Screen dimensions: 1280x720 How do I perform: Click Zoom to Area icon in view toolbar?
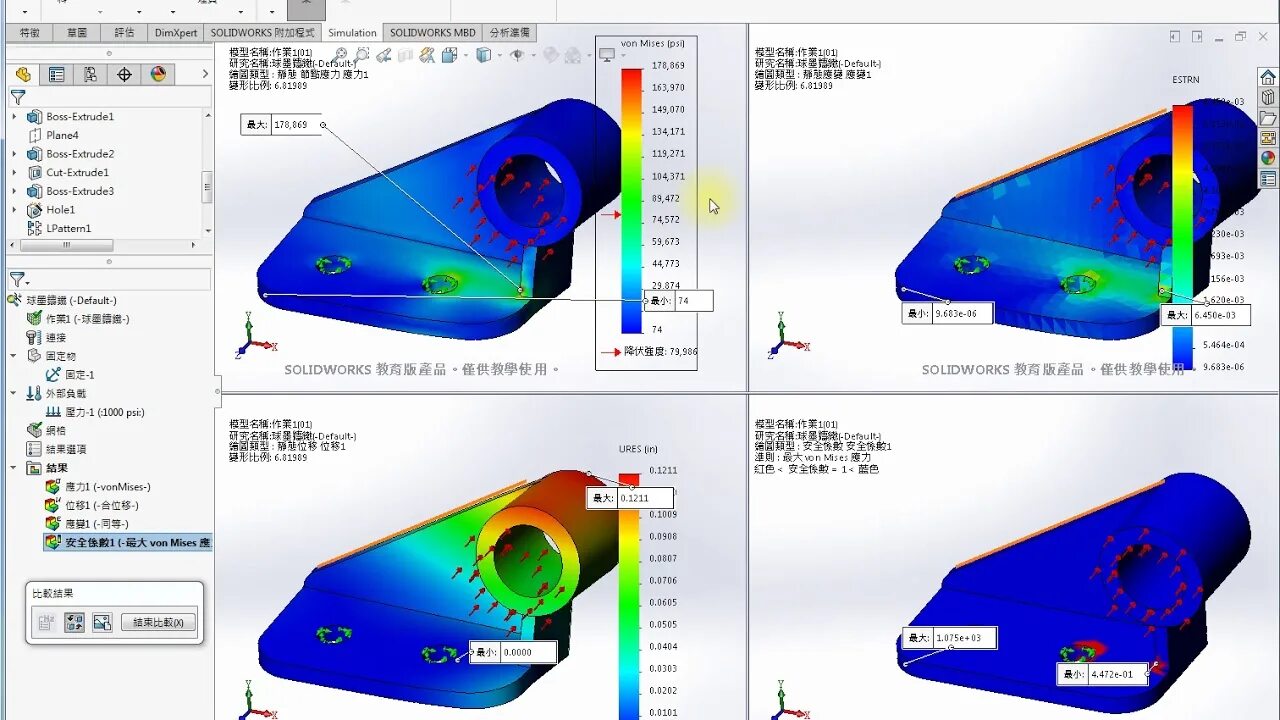coord(362,55)
